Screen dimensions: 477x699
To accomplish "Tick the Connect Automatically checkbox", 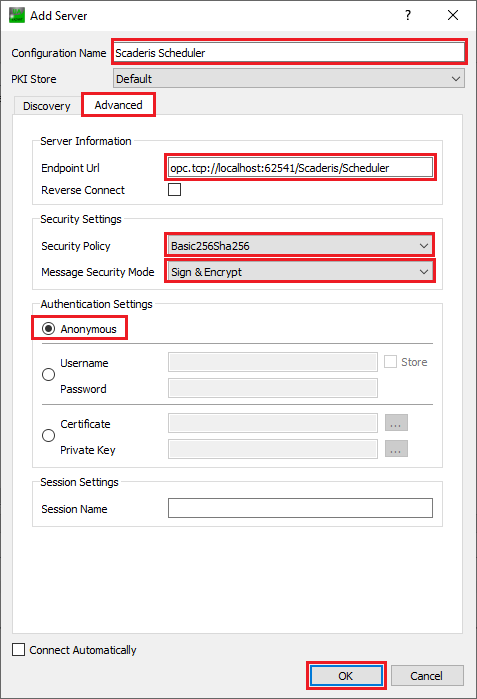I will pos(18,650).
